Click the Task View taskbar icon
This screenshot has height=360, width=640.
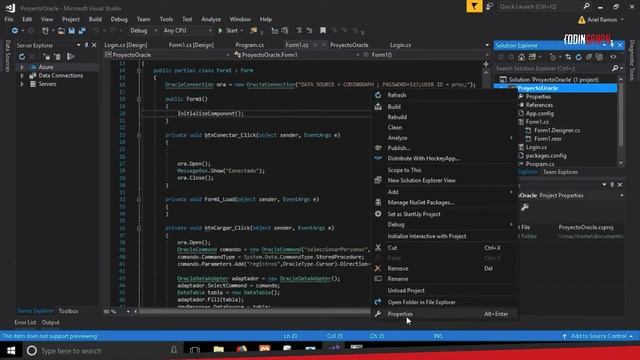195,350
